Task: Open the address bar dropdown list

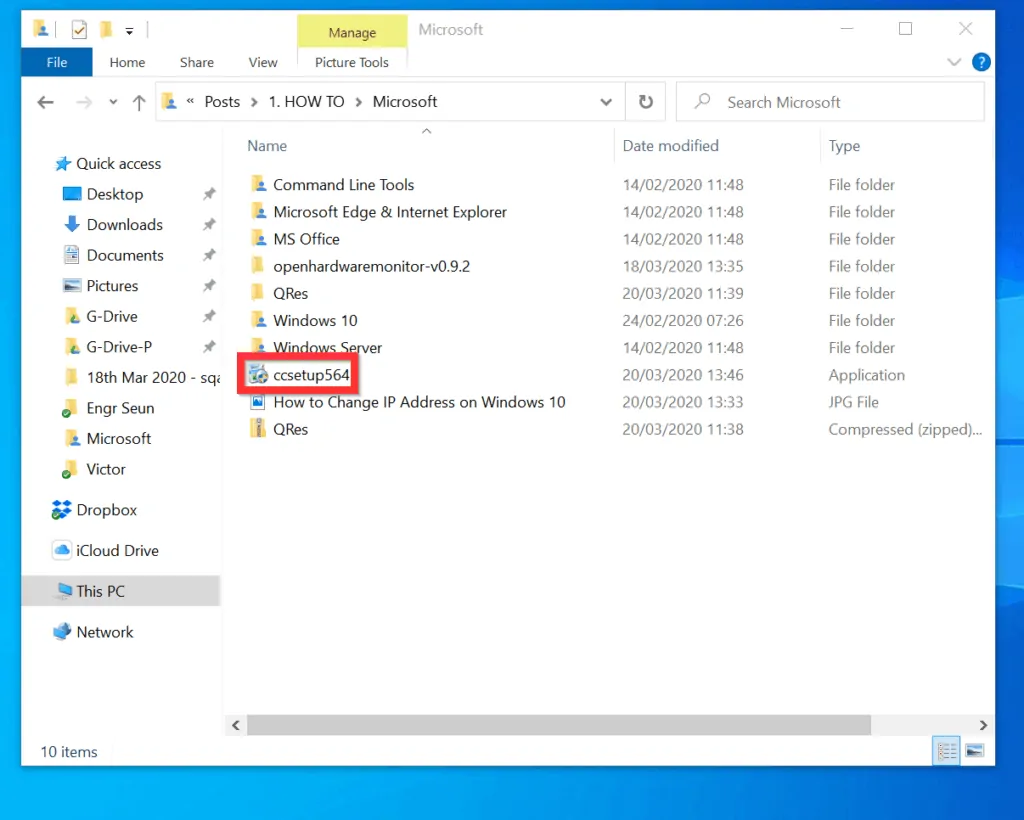Action: point(606,101)
